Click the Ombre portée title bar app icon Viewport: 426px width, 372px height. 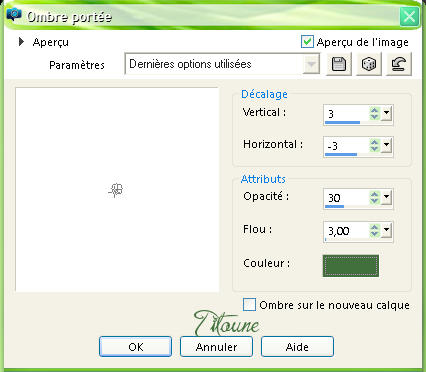click(14, 15)
